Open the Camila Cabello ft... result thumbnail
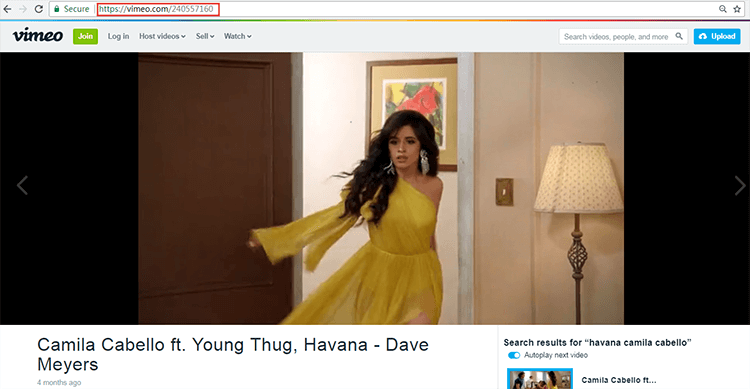This screenshot has height=389, width=750. click(x=540, y=378)
